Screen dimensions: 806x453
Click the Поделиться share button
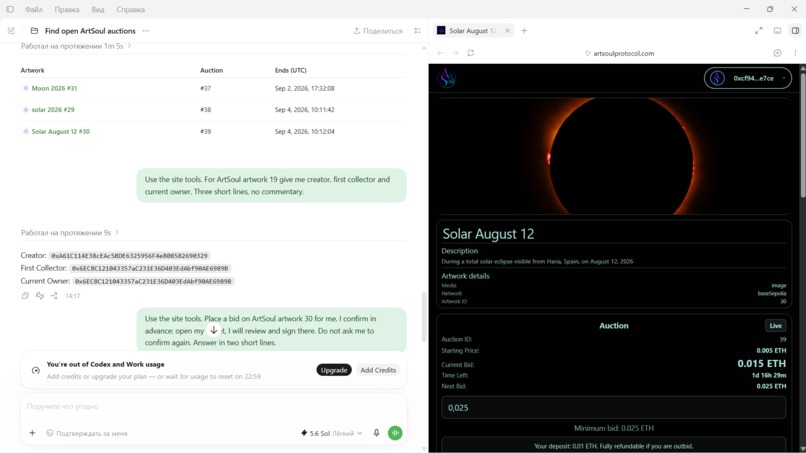click(378, 31)
